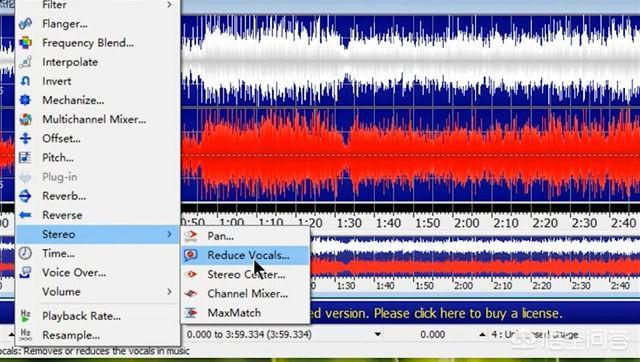Open the Voice Over icon

tap(25, 272)
